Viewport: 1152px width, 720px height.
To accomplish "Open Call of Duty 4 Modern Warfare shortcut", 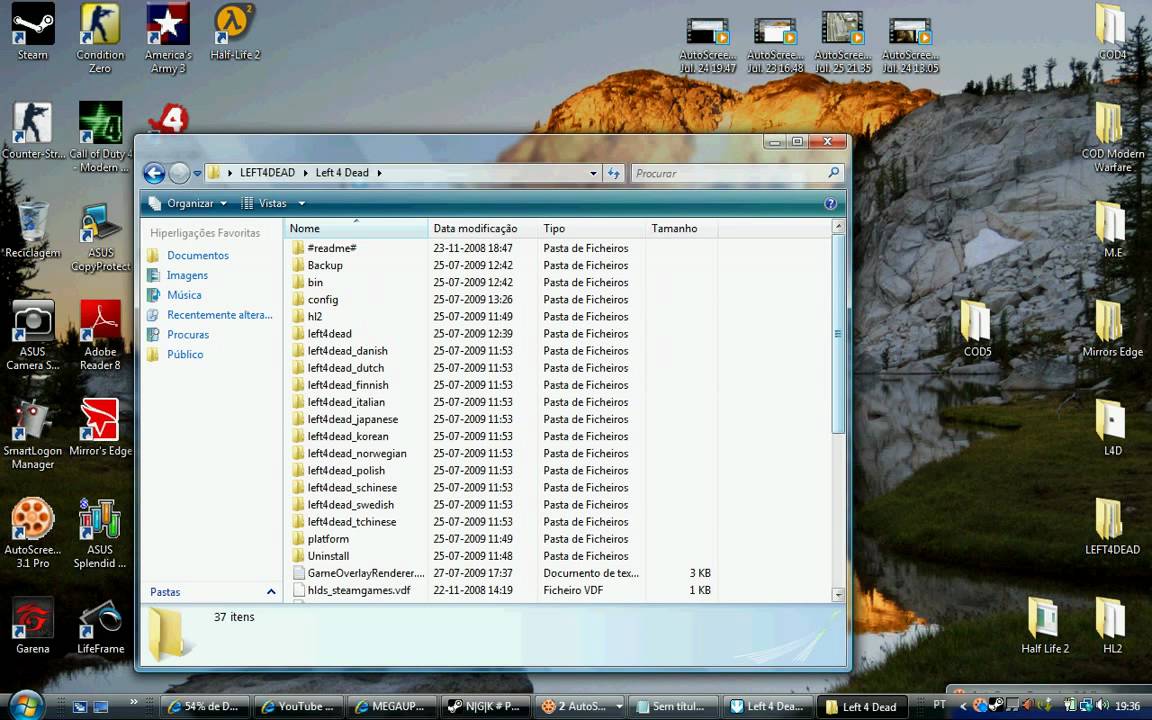I will click(x=100, y=137).
